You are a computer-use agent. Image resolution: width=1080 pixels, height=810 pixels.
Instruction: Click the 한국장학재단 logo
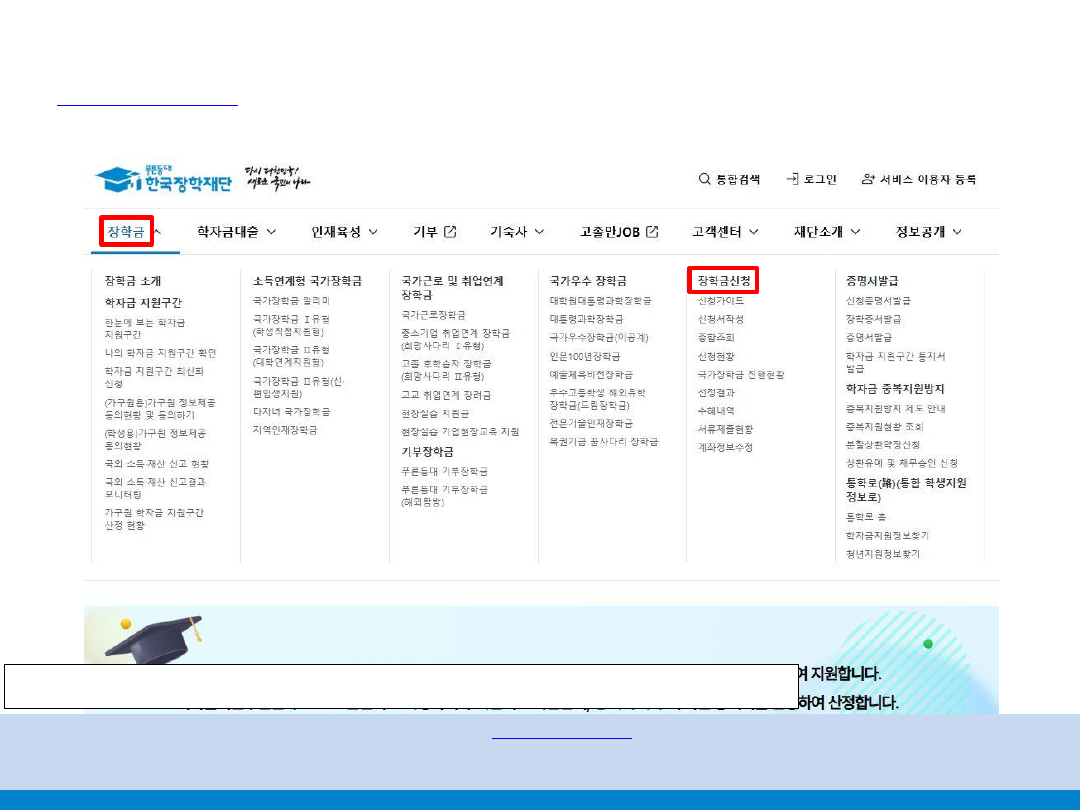pos(163,181)
